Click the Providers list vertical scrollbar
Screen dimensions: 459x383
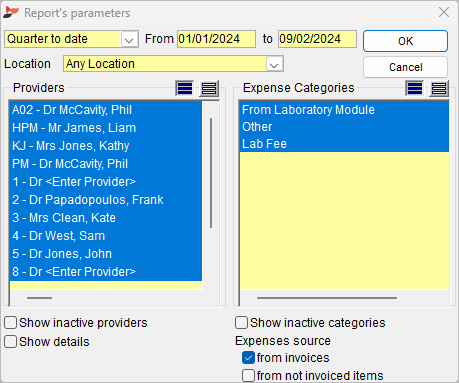tap(211, 173)
